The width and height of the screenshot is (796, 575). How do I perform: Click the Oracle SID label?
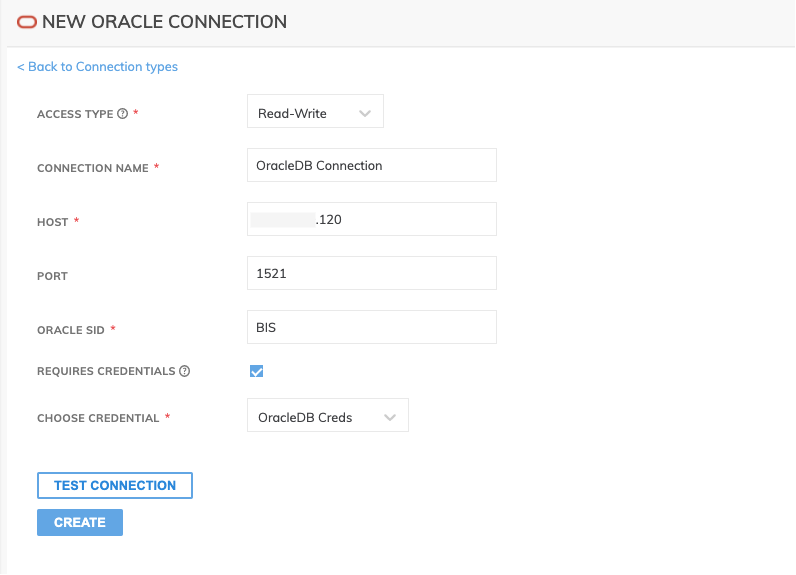point(71,330)
